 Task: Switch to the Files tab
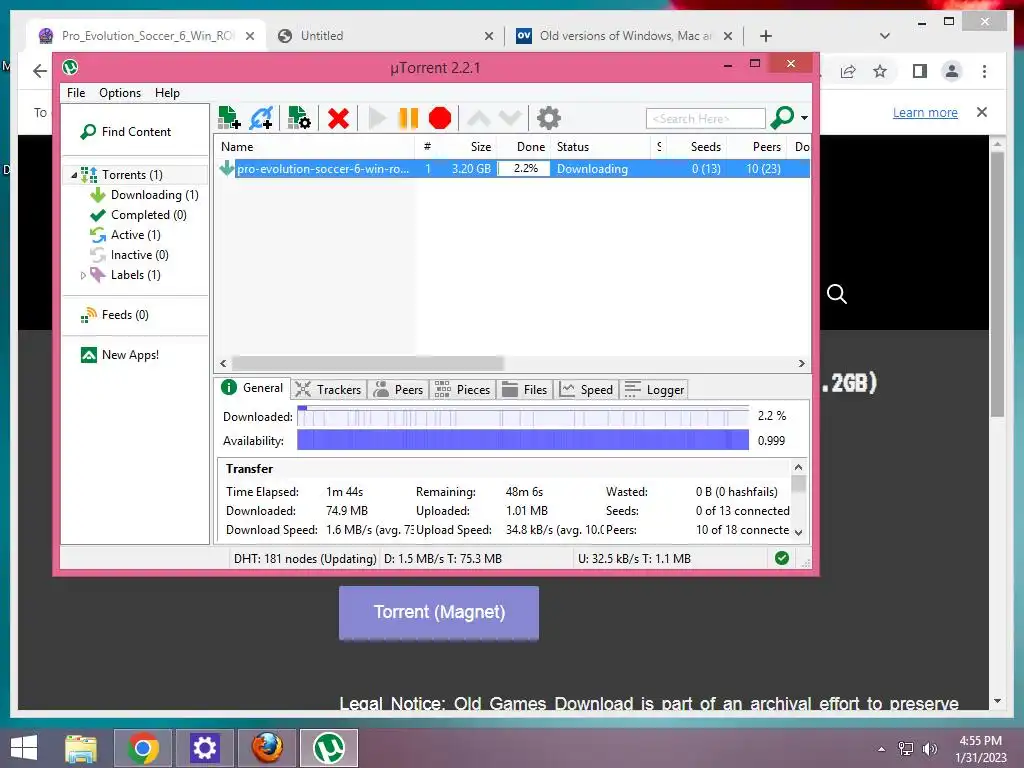click(x=525, y=390)
